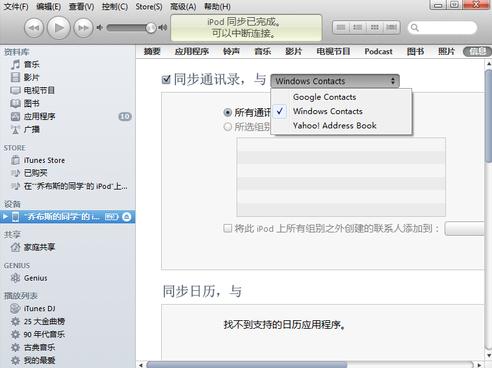492x368 pixels.
Task: Switch to the 应用程序 tab
Action: pyautogui.click(x=192, y=52)
